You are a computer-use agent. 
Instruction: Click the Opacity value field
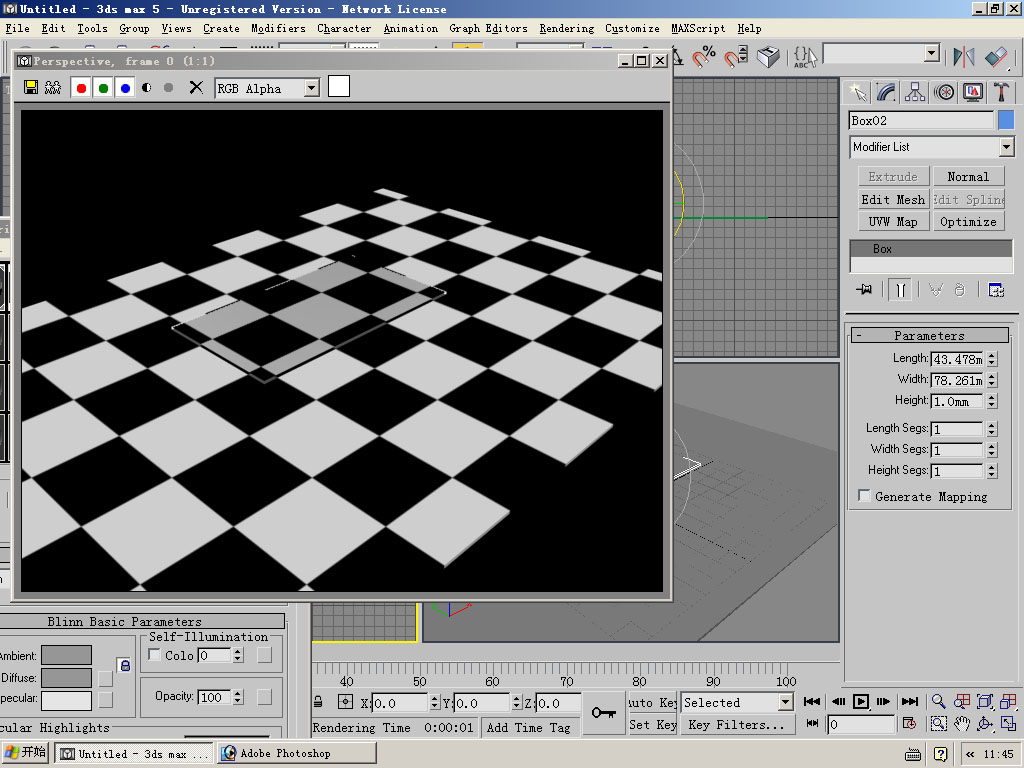tap(214, 697)
